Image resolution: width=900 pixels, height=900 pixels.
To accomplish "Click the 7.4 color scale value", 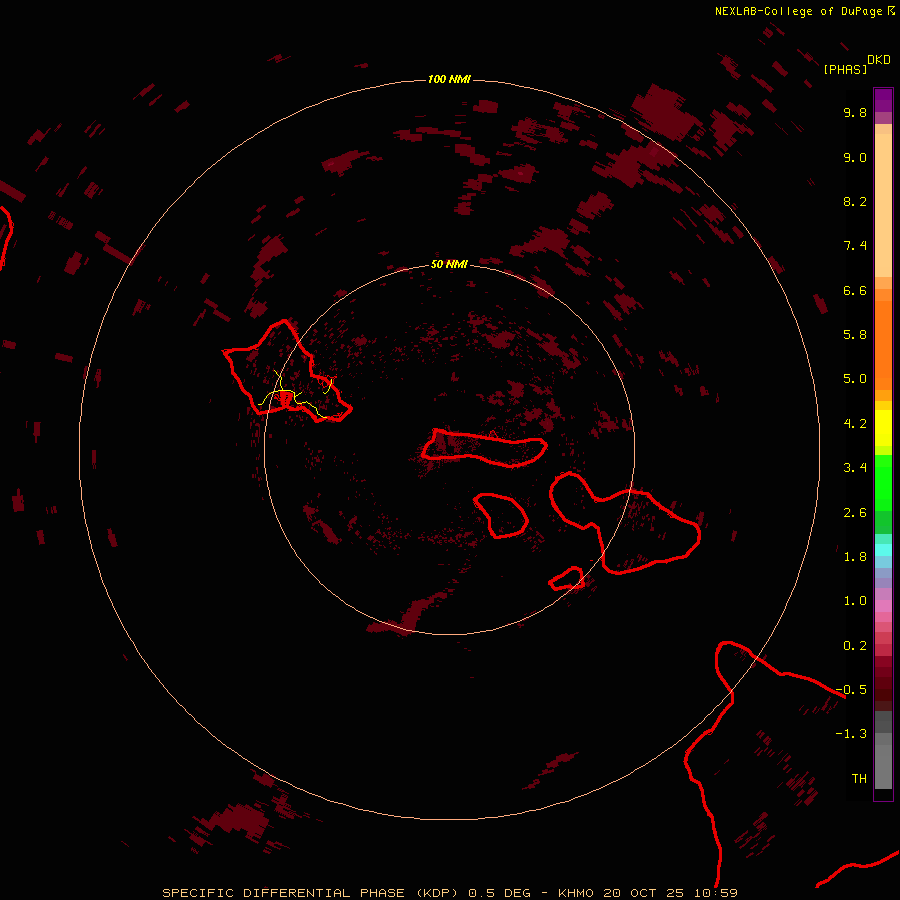I will coord(855,246).
